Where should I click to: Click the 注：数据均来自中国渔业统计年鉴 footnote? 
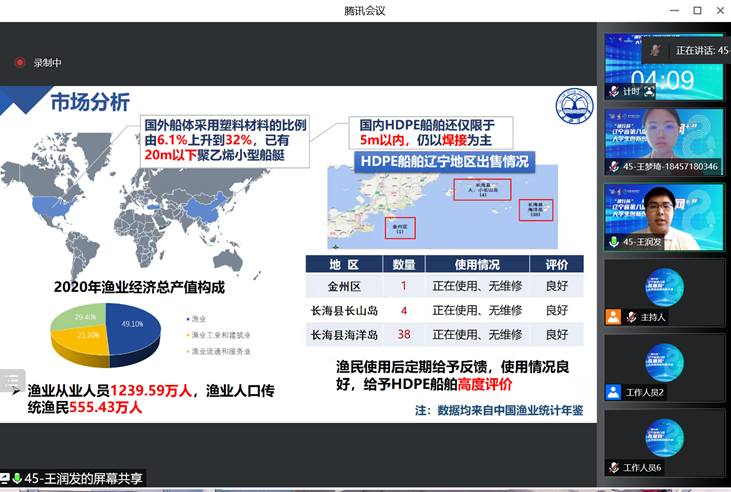[499, 410]
